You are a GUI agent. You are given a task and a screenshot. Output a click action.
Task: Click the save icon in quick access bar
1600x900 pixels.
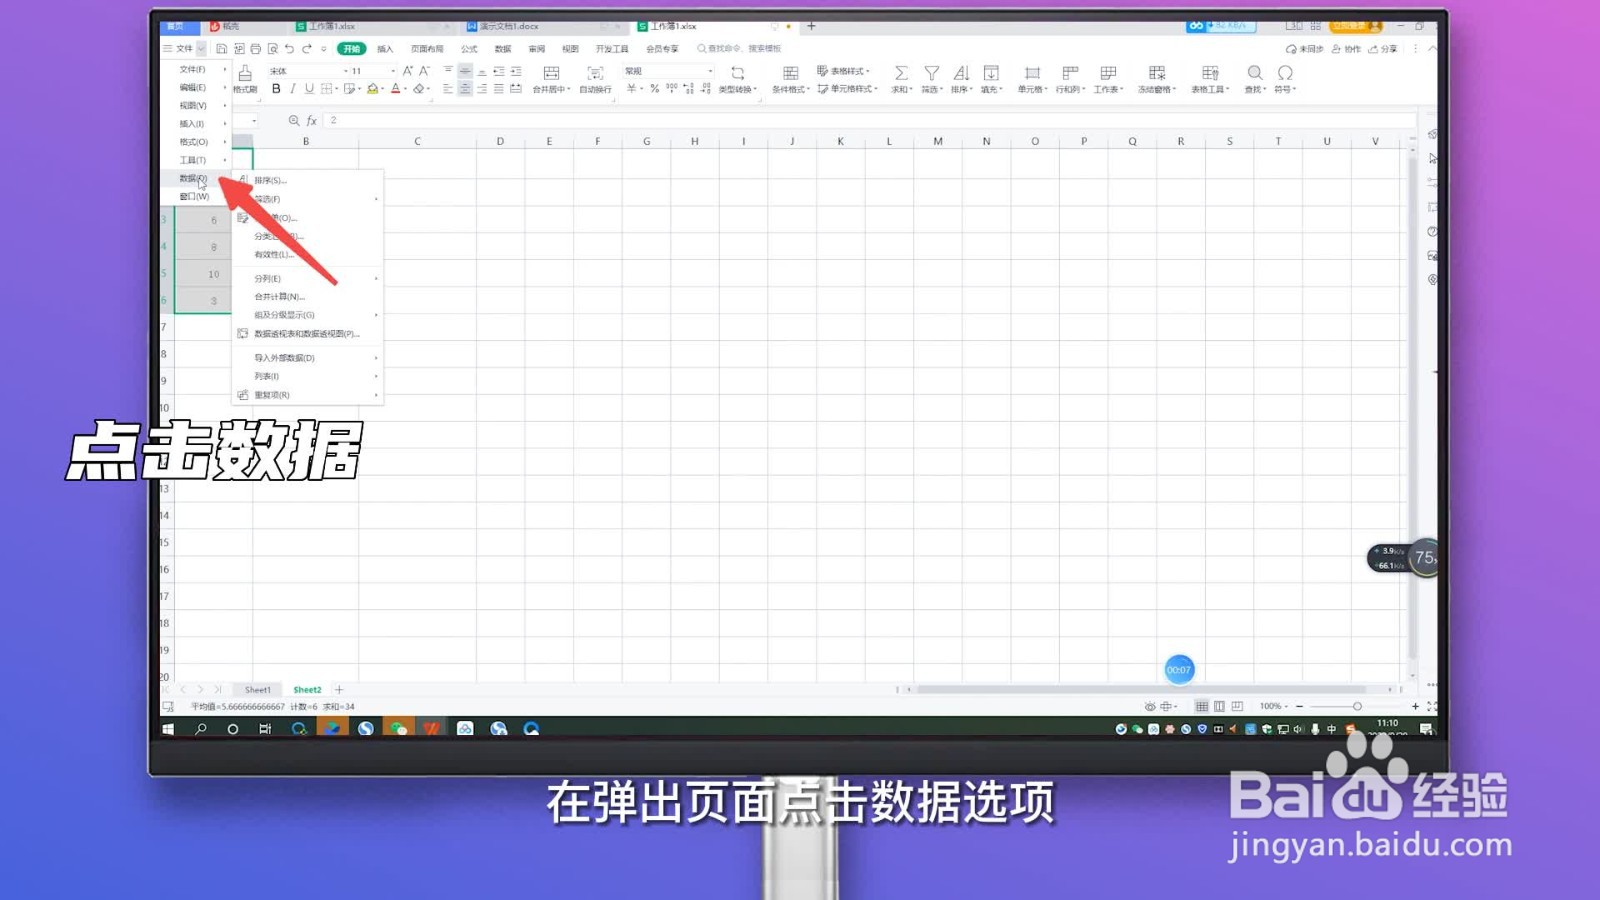click(222, 48)
